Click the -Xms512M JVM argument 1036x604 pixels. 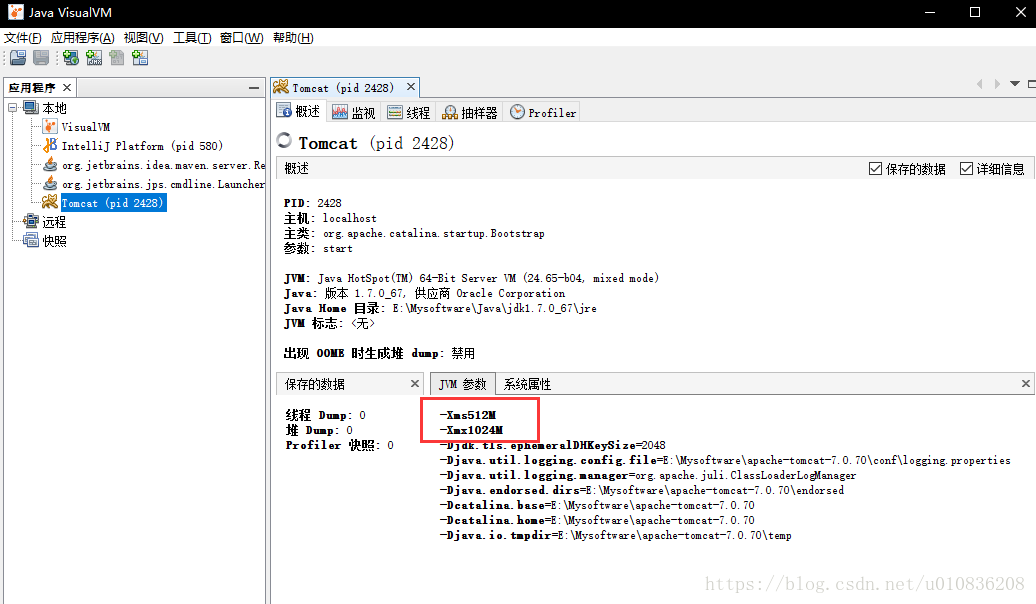(468, 415)
